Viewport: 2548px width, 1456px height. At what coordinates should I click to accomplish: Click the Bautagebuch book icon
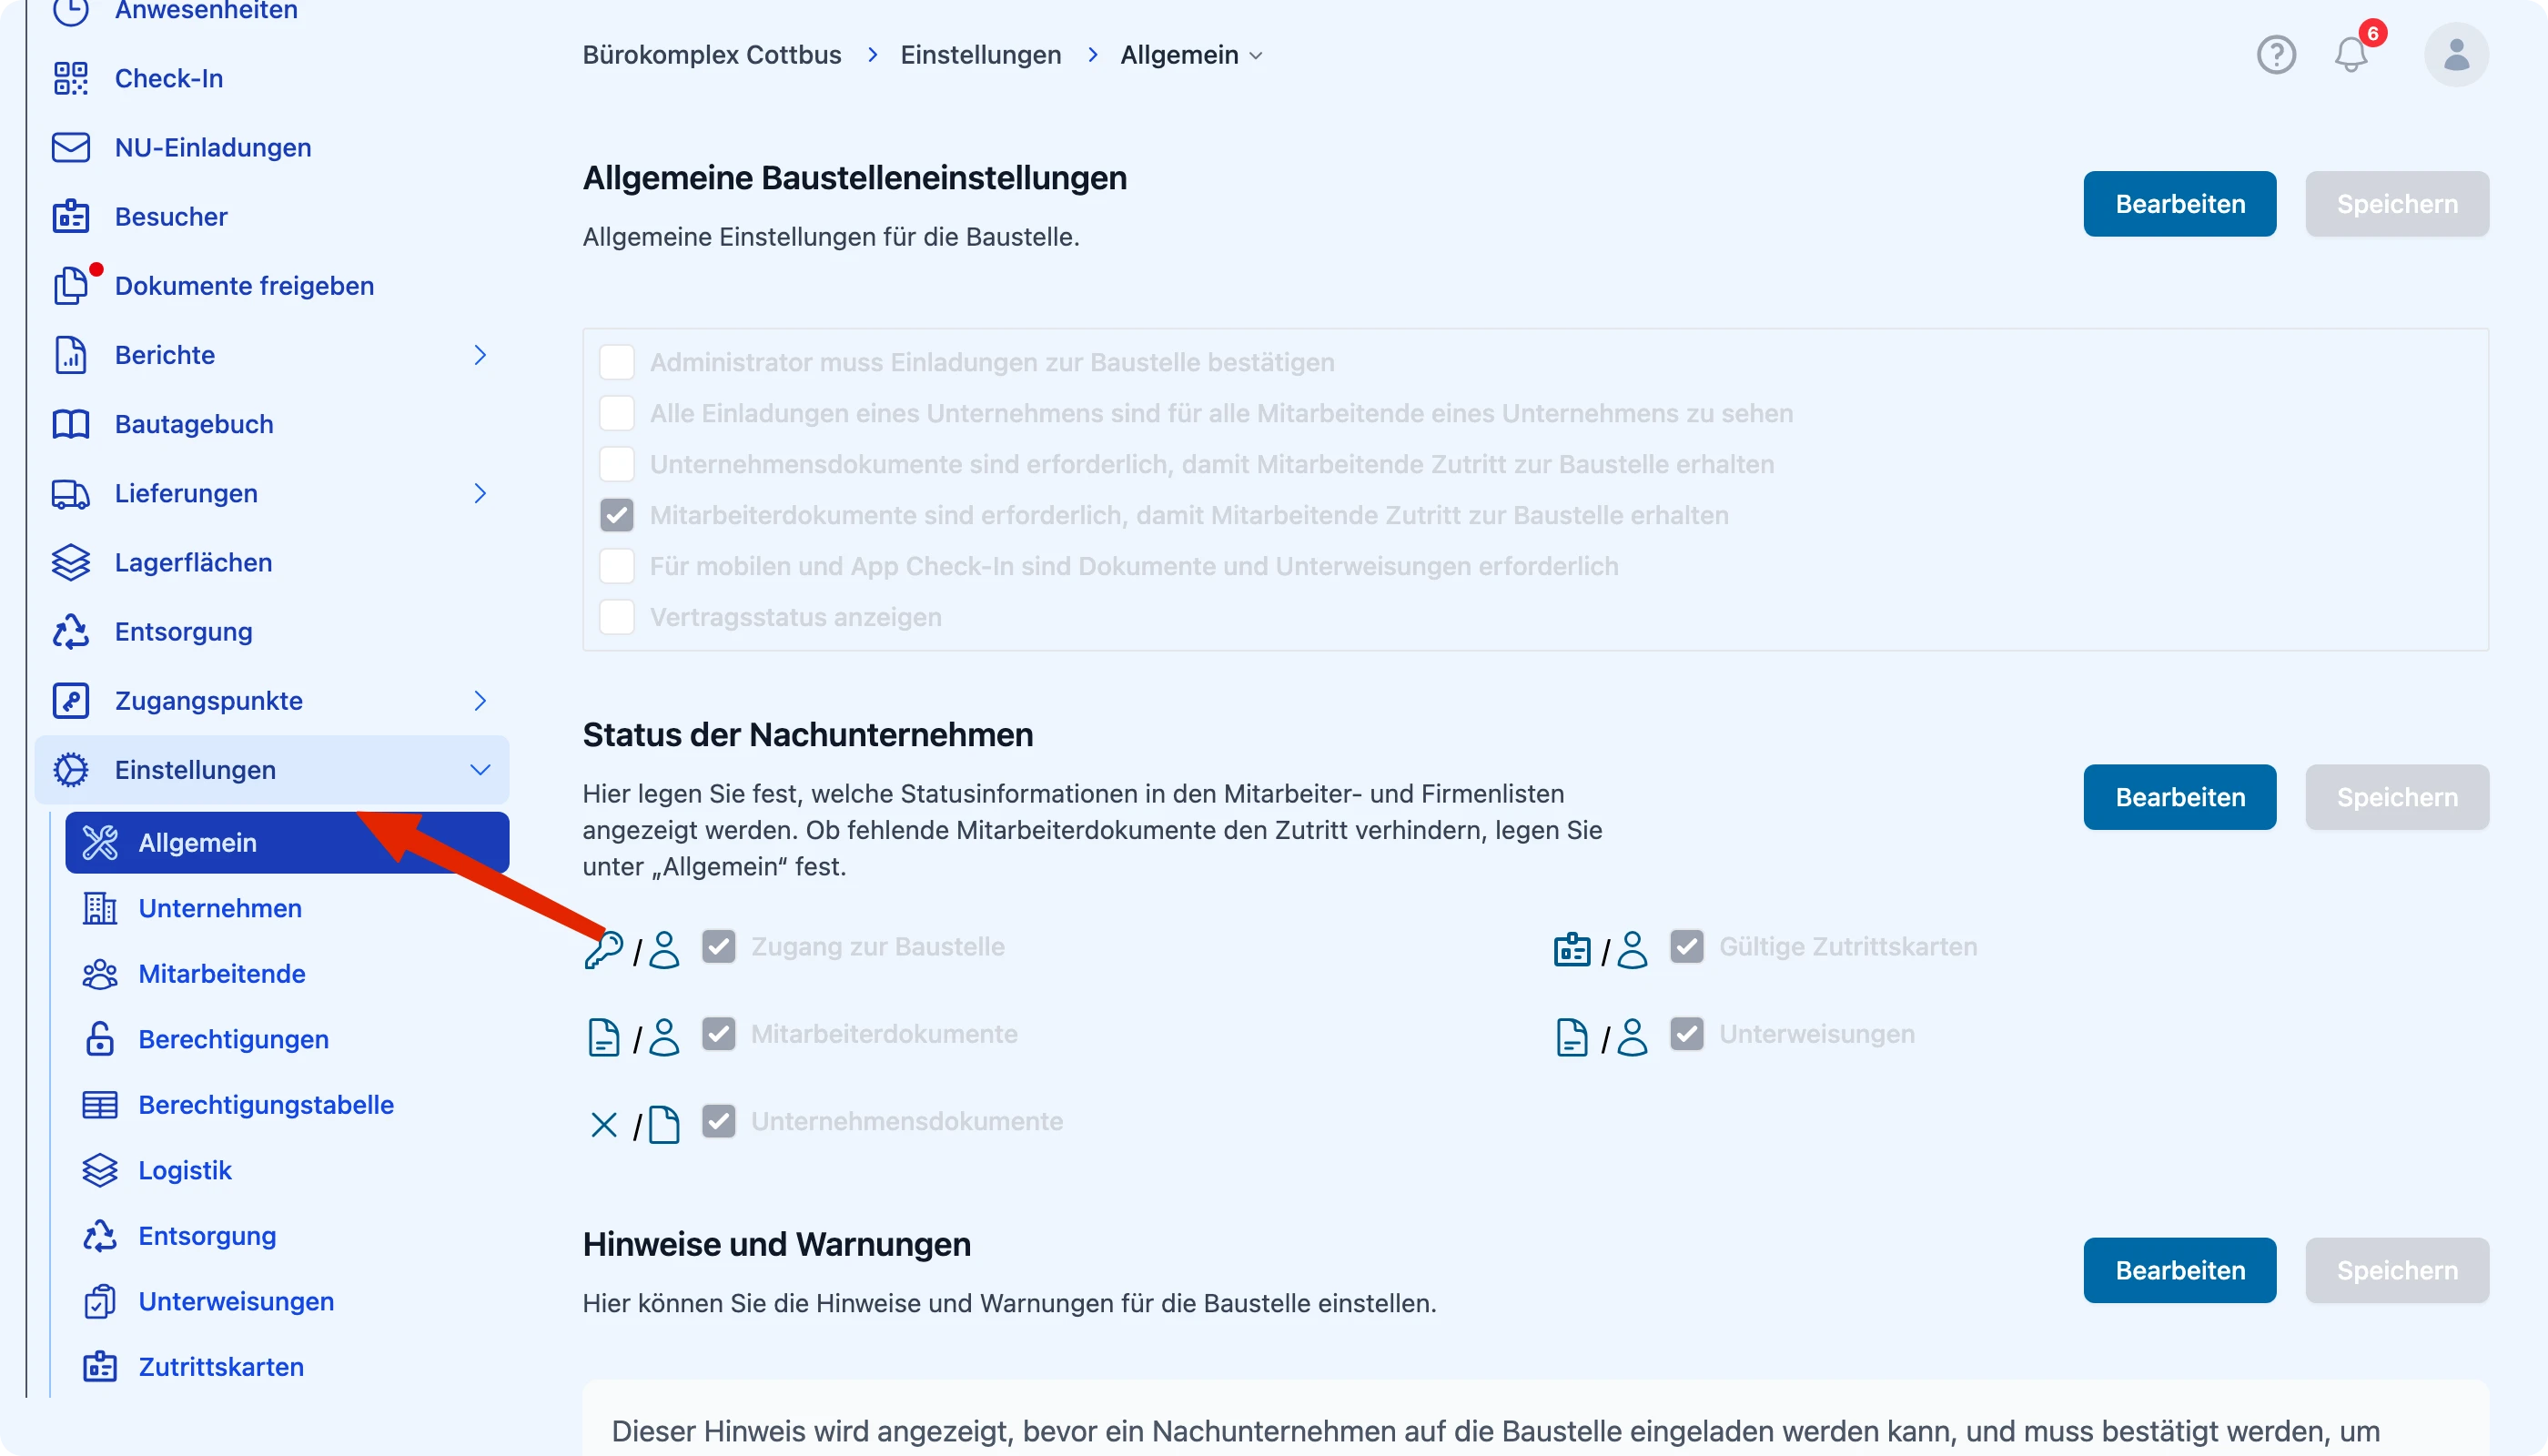click(x=71, y=424)
